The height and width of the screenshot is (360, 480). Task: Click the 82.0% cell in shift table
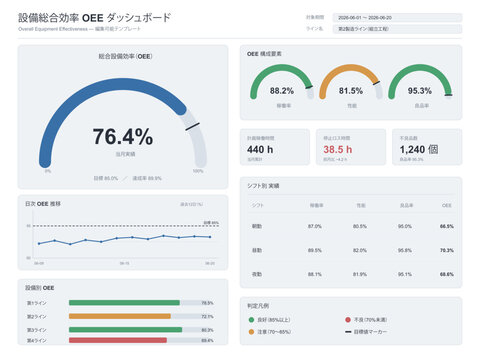coord(360,250)
